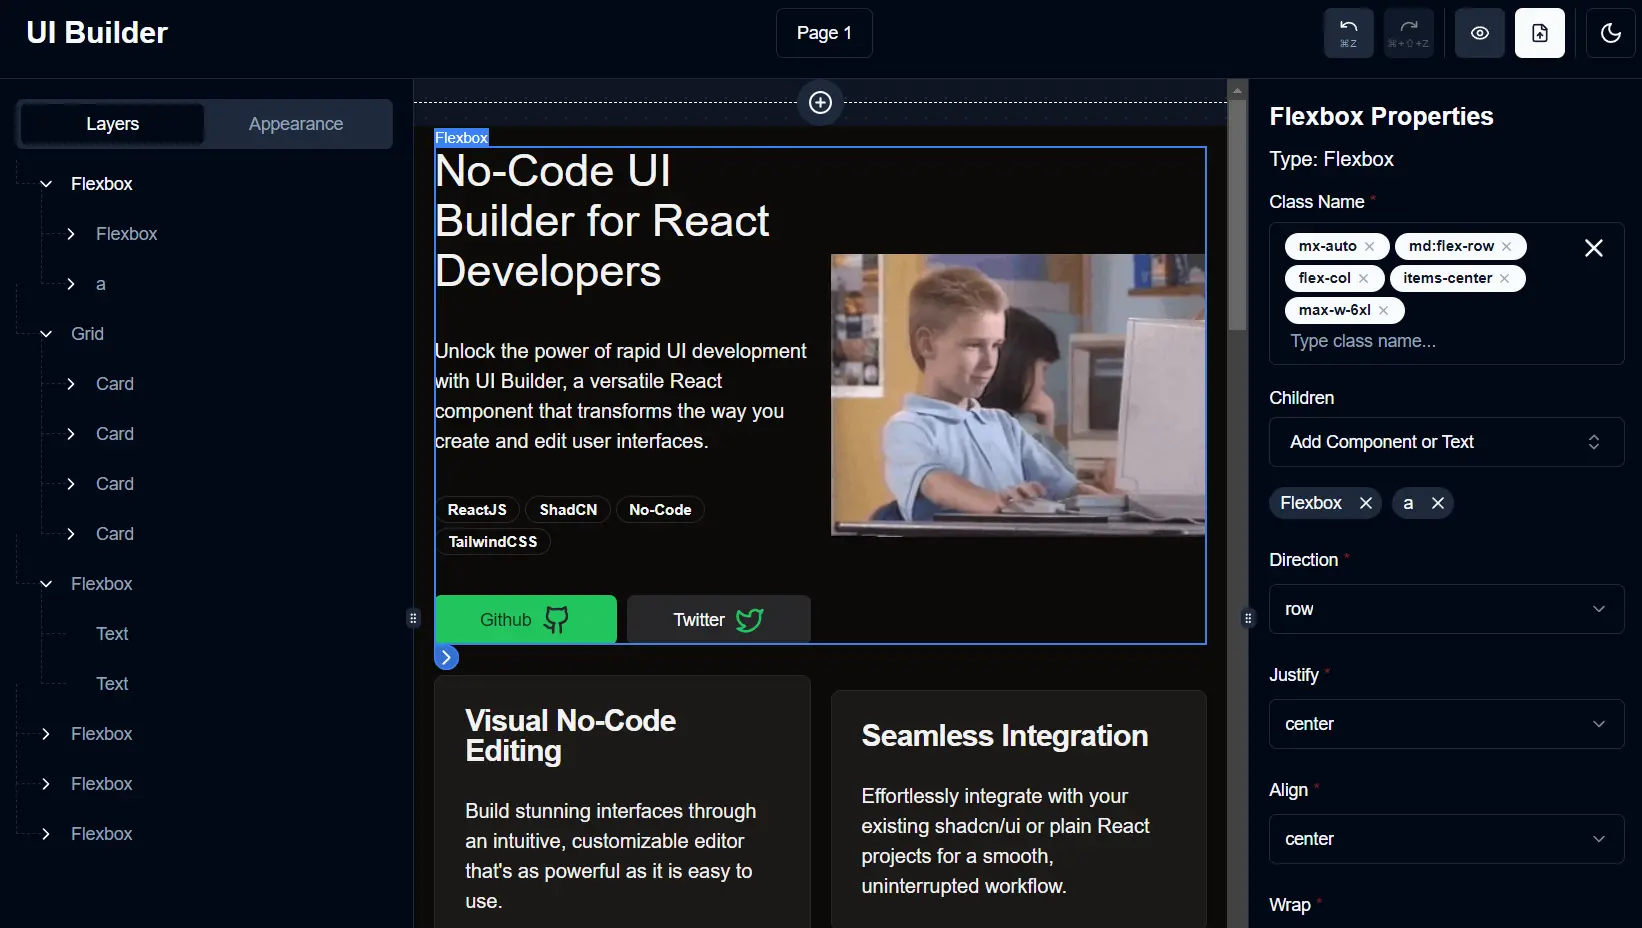Open the Page 1 selector
This screenshot has width=1642, height=928.
(824, 33)
